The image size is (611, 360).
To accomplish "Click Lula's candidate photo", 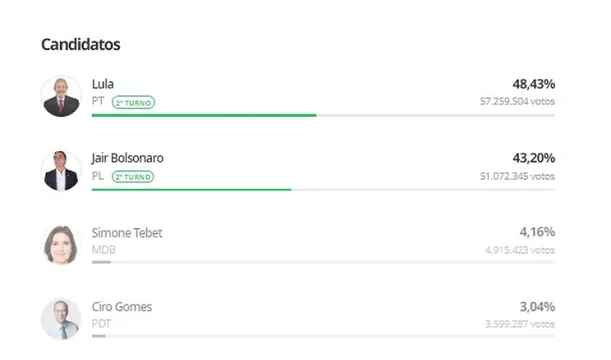I will (61, 96).
